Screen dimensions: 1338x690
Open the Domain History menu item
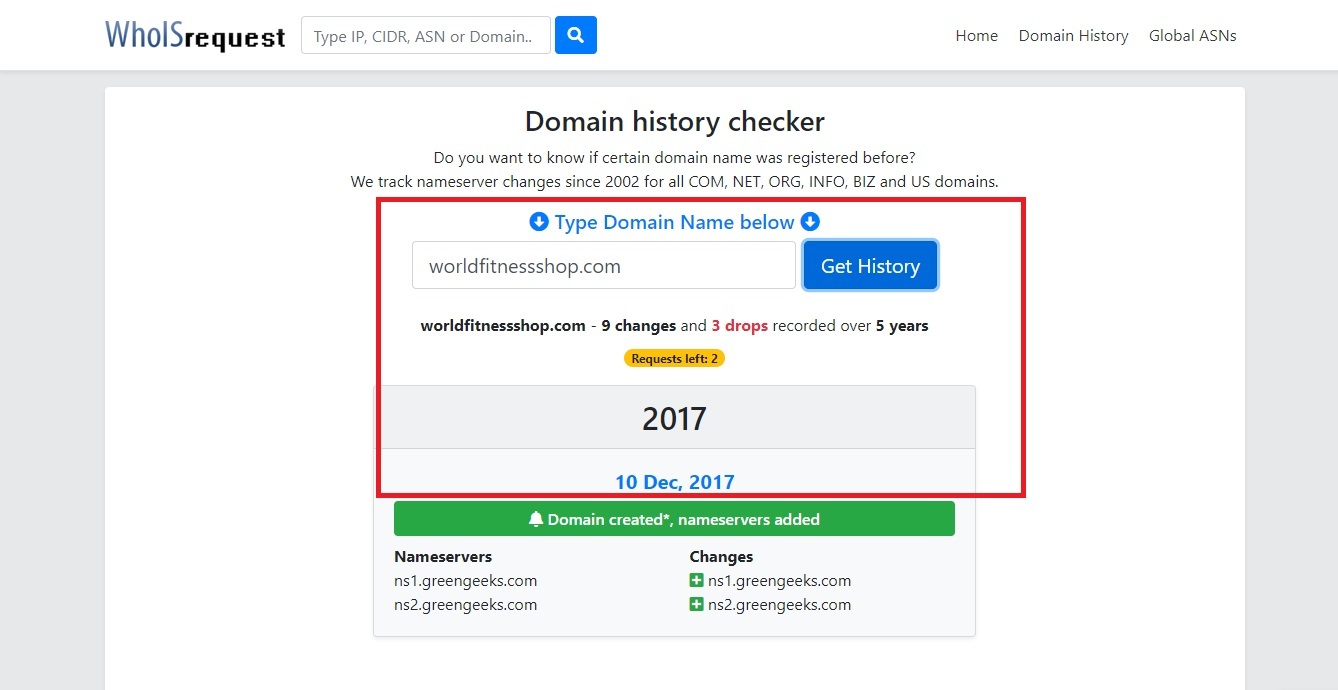[x=1073, y=35]
